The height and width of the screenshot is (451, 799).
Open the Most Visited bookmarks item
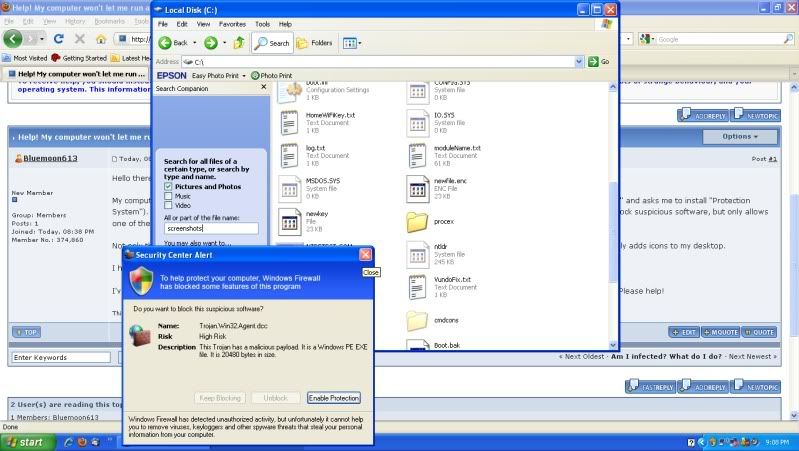point(25,58)
